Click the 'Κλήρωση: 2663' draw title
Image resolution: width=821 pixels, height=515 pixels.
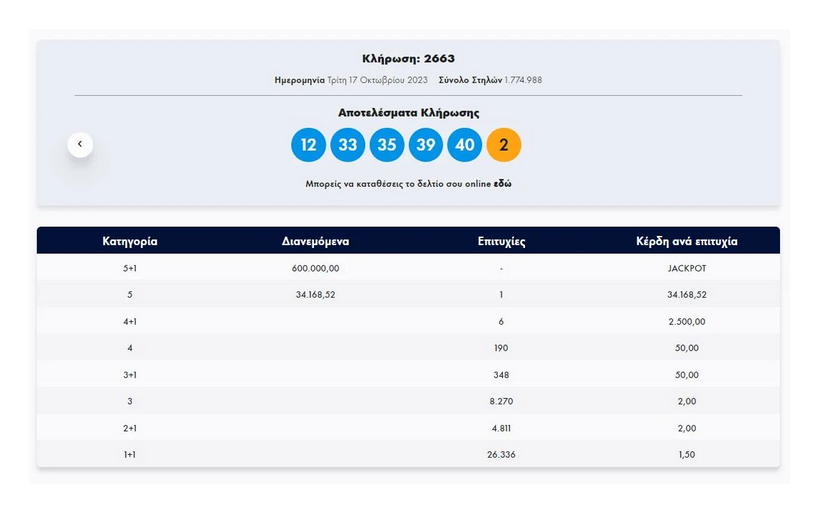[x=408, y=59]
